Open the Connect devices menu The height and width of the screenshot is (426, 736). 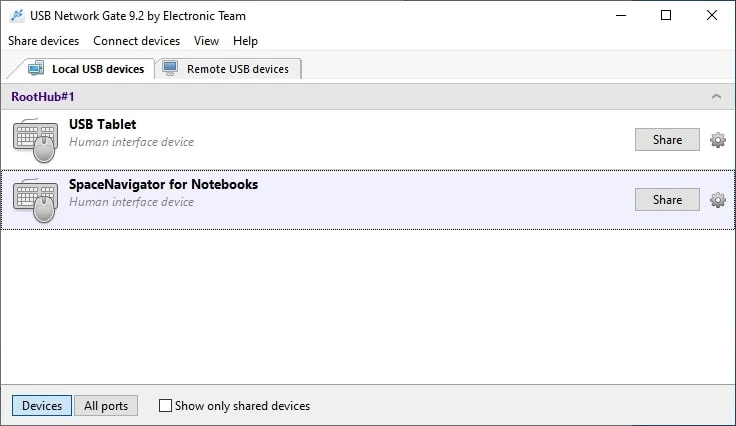tap(136, 41)
